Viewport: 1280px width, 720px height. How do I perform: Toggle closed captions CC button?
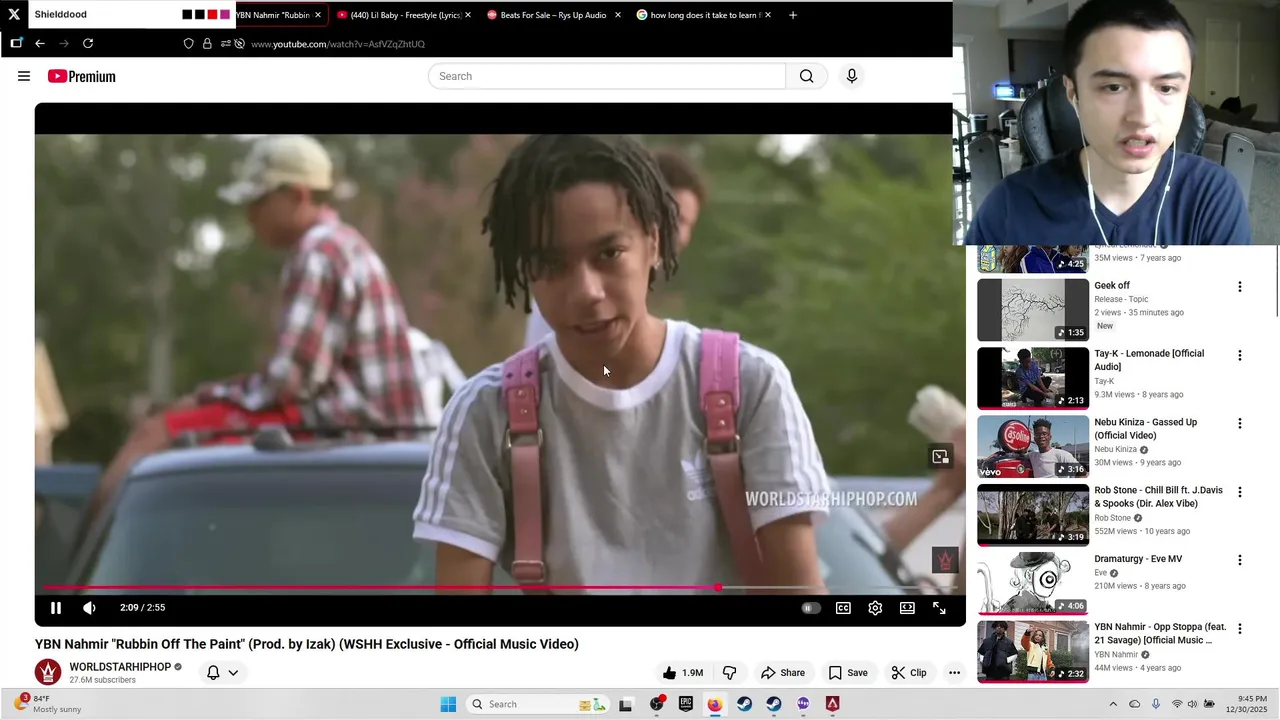(x=843, y=608)
